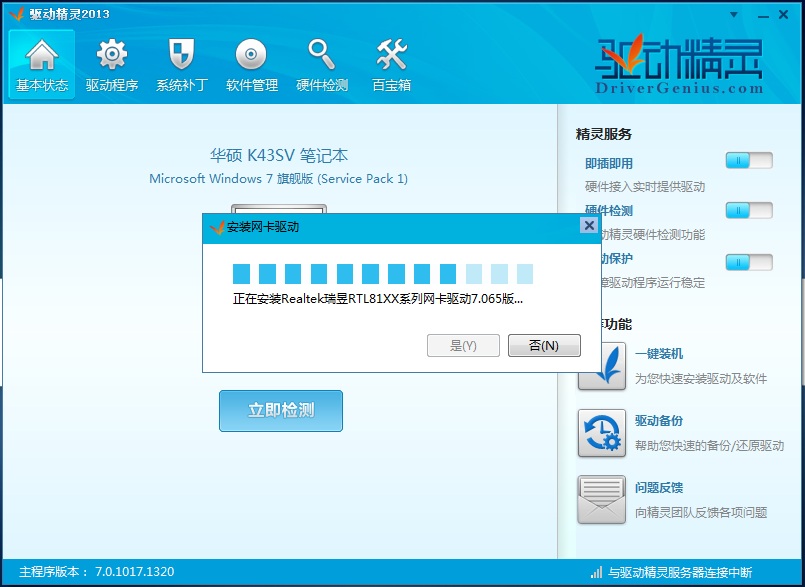Screen dimensions: 805x587
Task: Click the 否(N) button in dialog
Action: point(544,346)
